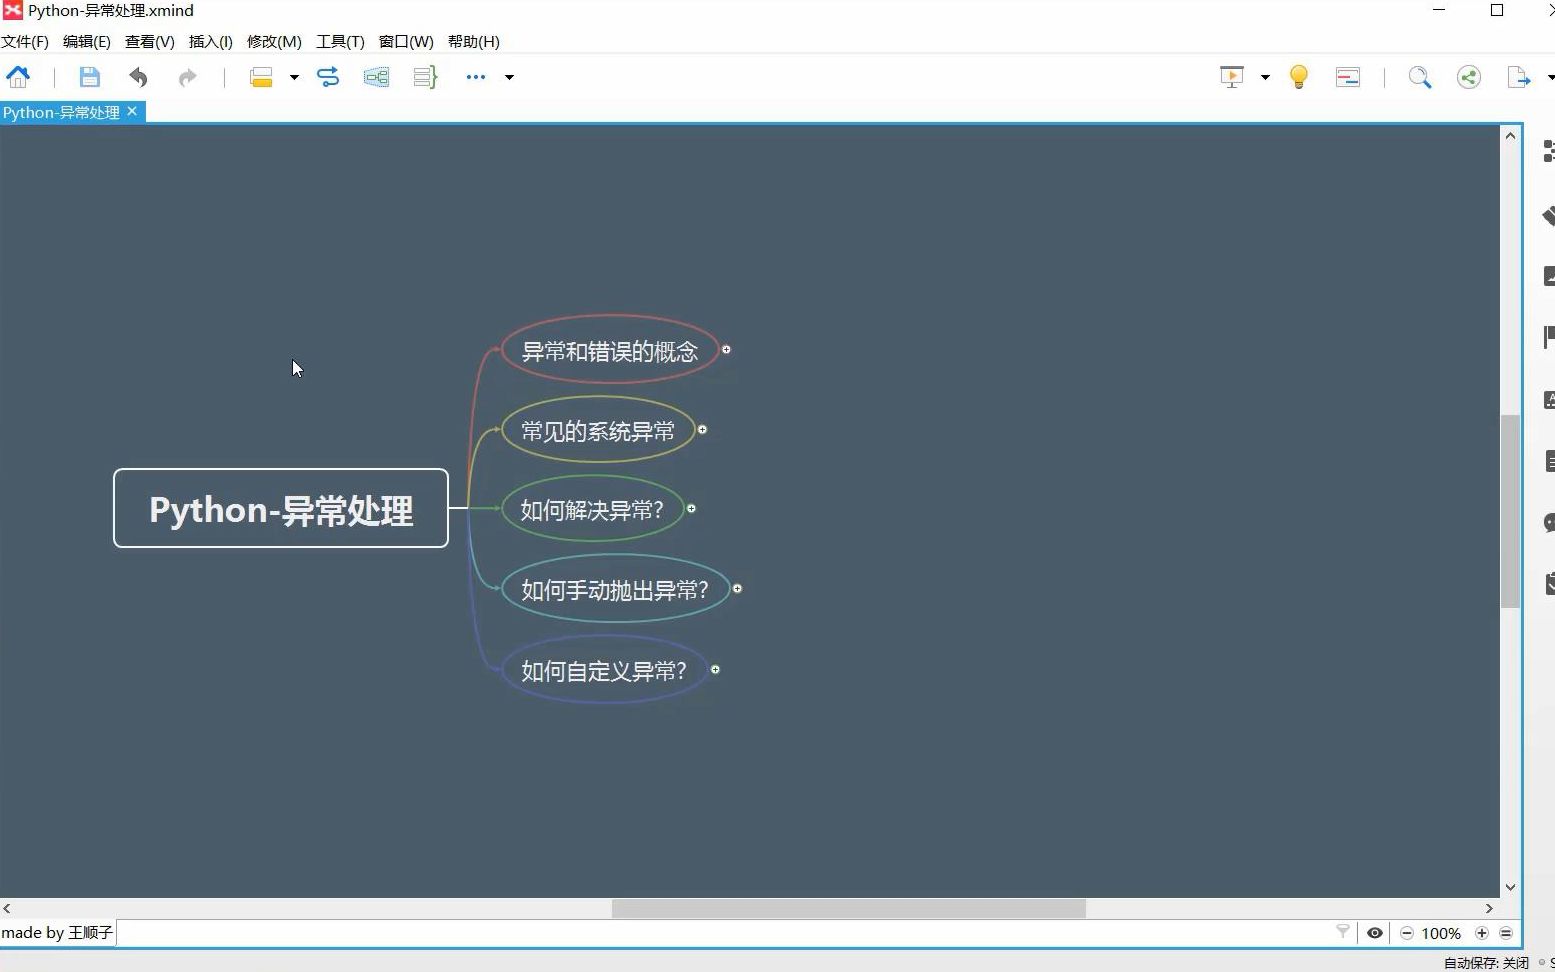Add a relationship link with the toolbar icon
Image resolution: width=1555 pixels, height=972 pixels.
tap(328, 77)
